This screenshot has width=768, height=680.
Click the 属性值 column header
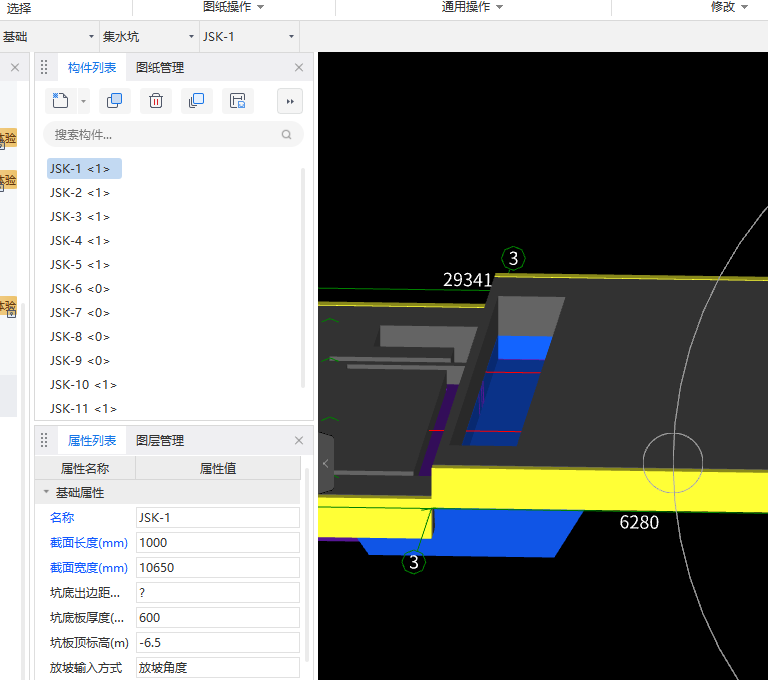point(218,469)
